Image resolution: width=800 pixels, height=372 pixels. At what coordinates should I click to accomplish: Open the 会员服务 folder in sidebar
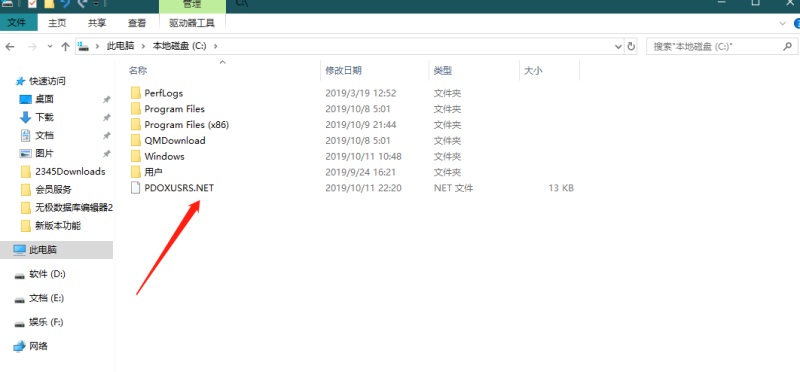pyautogui.click(x=54, y=190)
